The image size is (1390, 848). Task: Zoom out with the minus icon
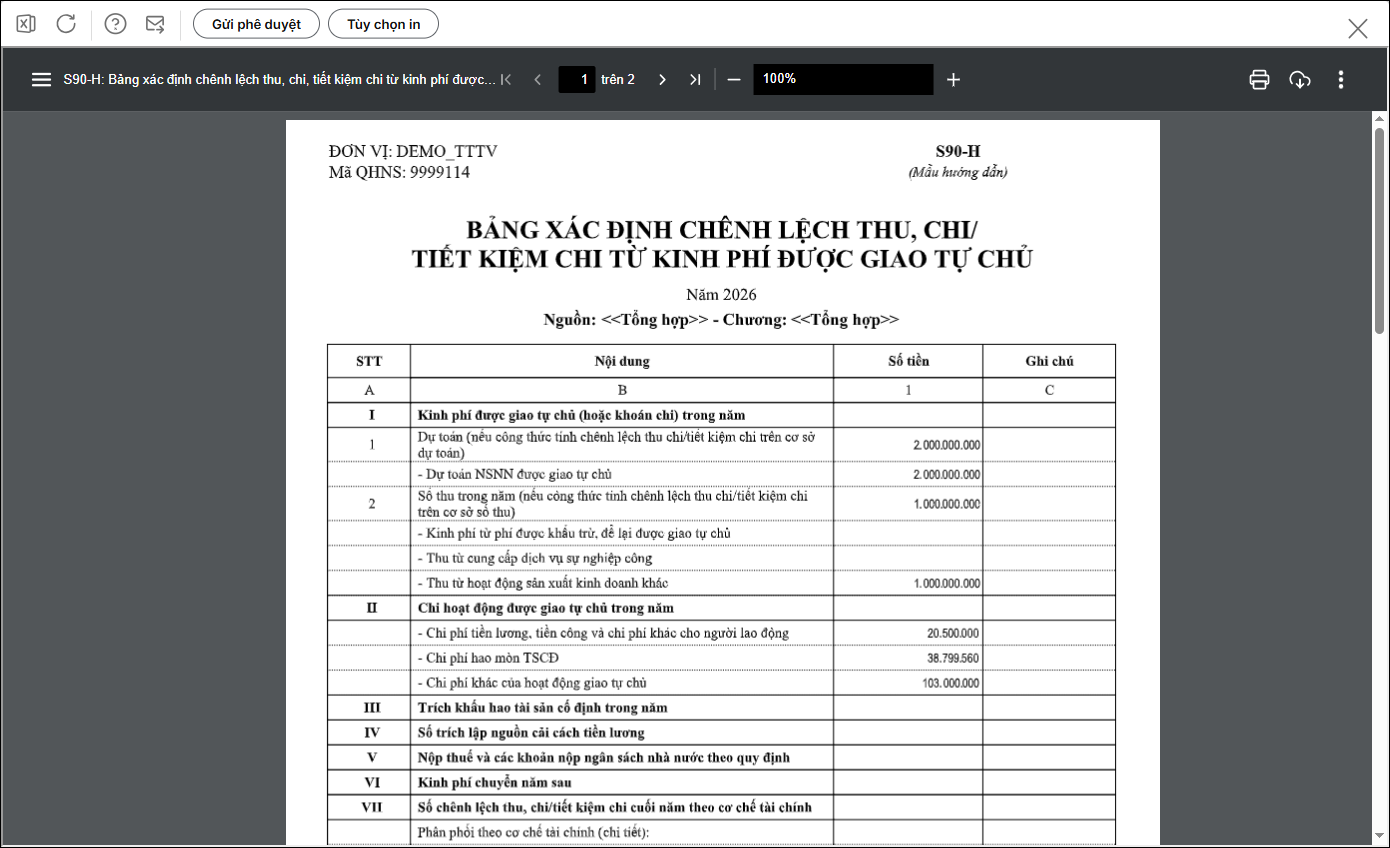(734, 80)
